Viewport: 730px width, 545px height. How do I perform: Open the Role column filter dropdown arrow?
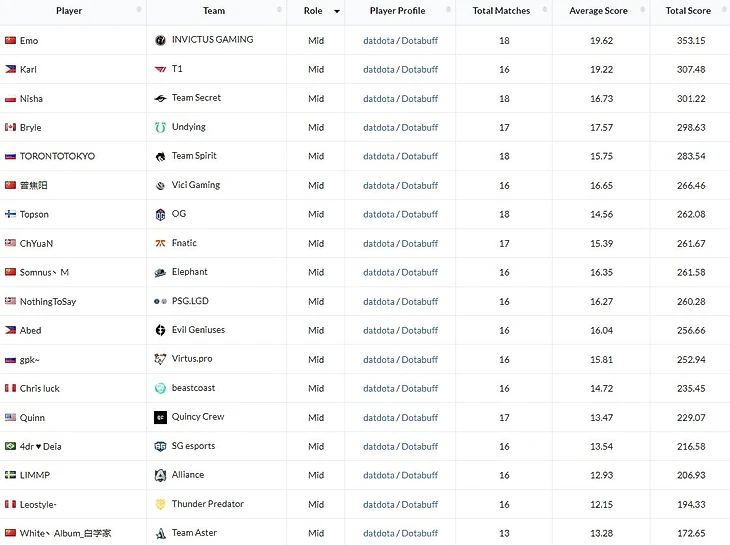click(337, 11)
